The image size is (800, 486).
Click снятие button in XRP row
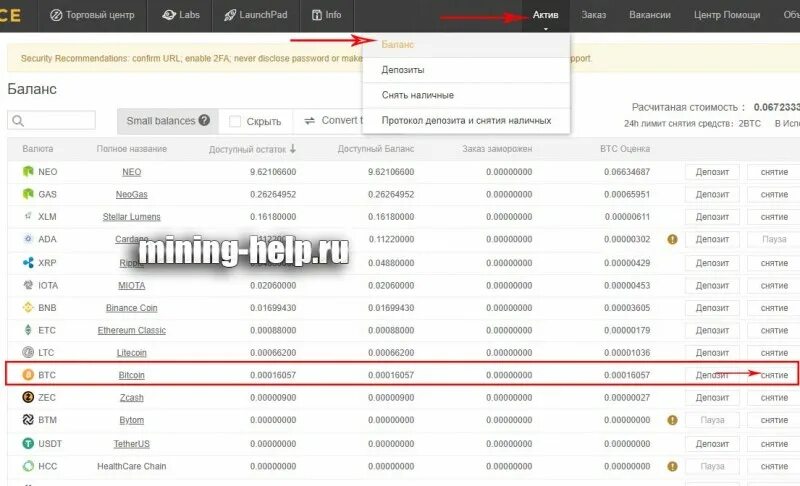coord(774,263)
